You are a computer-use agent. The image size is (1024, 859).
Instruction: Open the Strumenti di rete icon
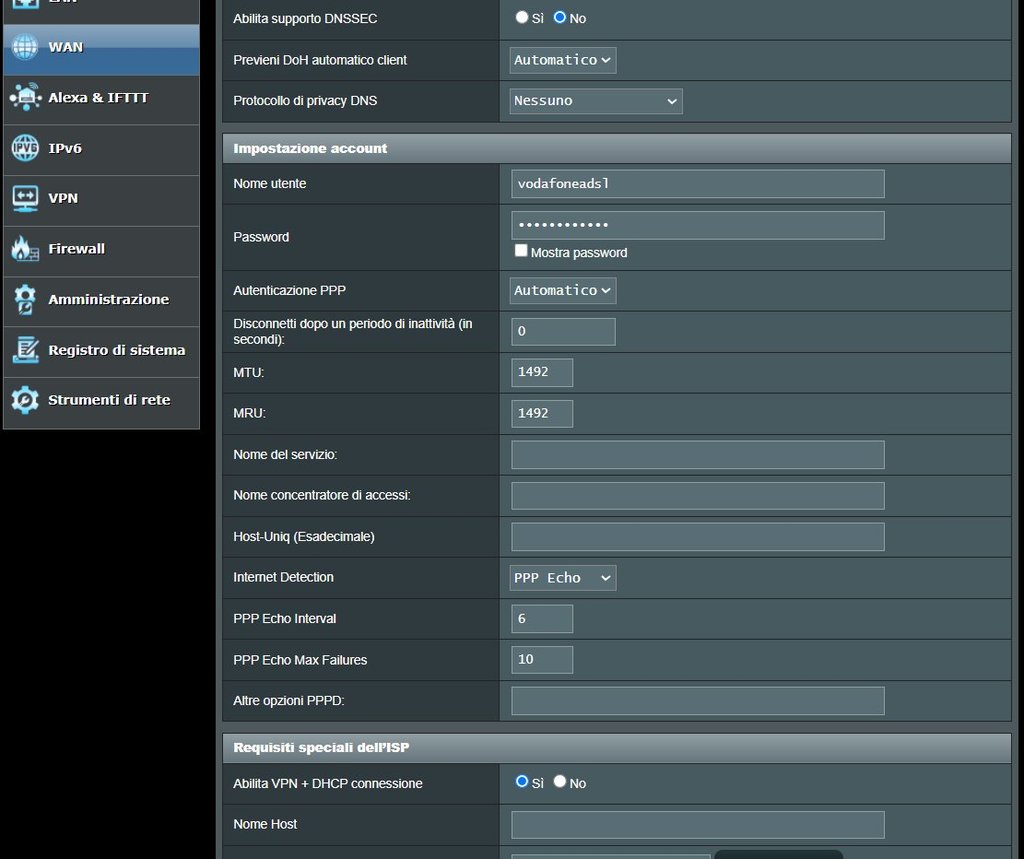[x=25, y=400]
